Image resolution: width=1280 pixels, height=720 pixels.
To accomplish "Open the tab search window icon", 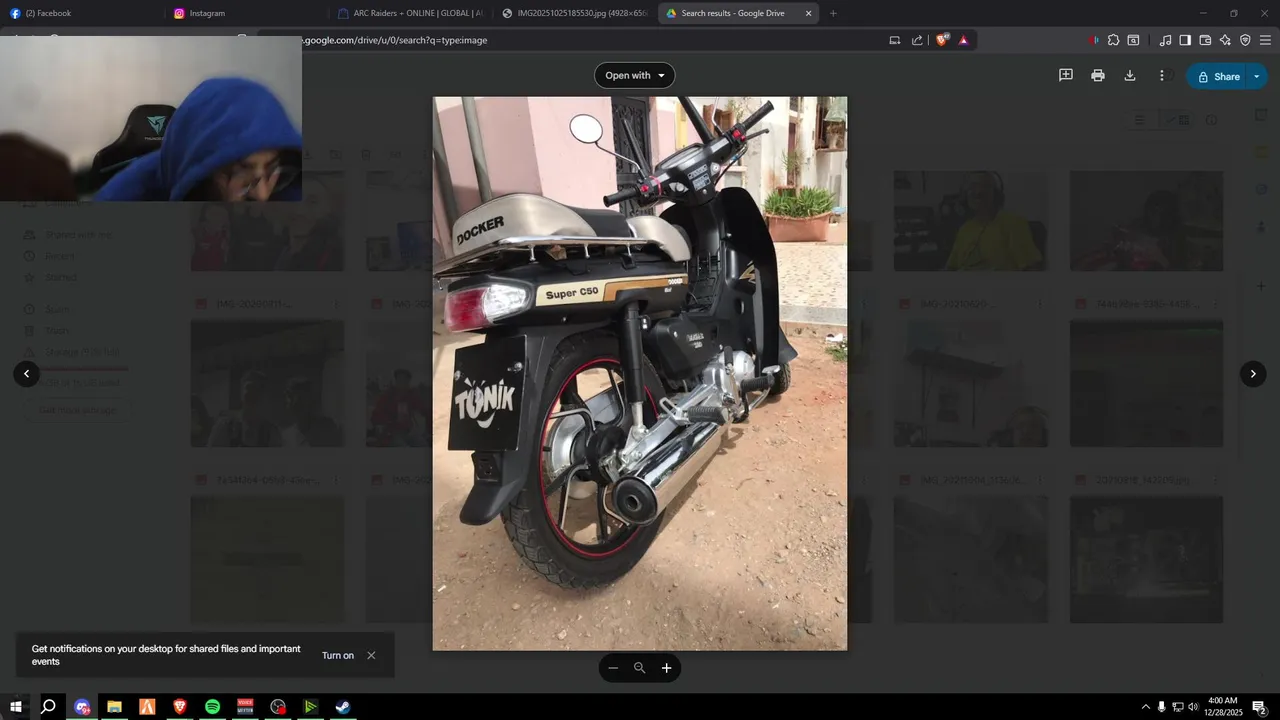I will click(1133, 40).
